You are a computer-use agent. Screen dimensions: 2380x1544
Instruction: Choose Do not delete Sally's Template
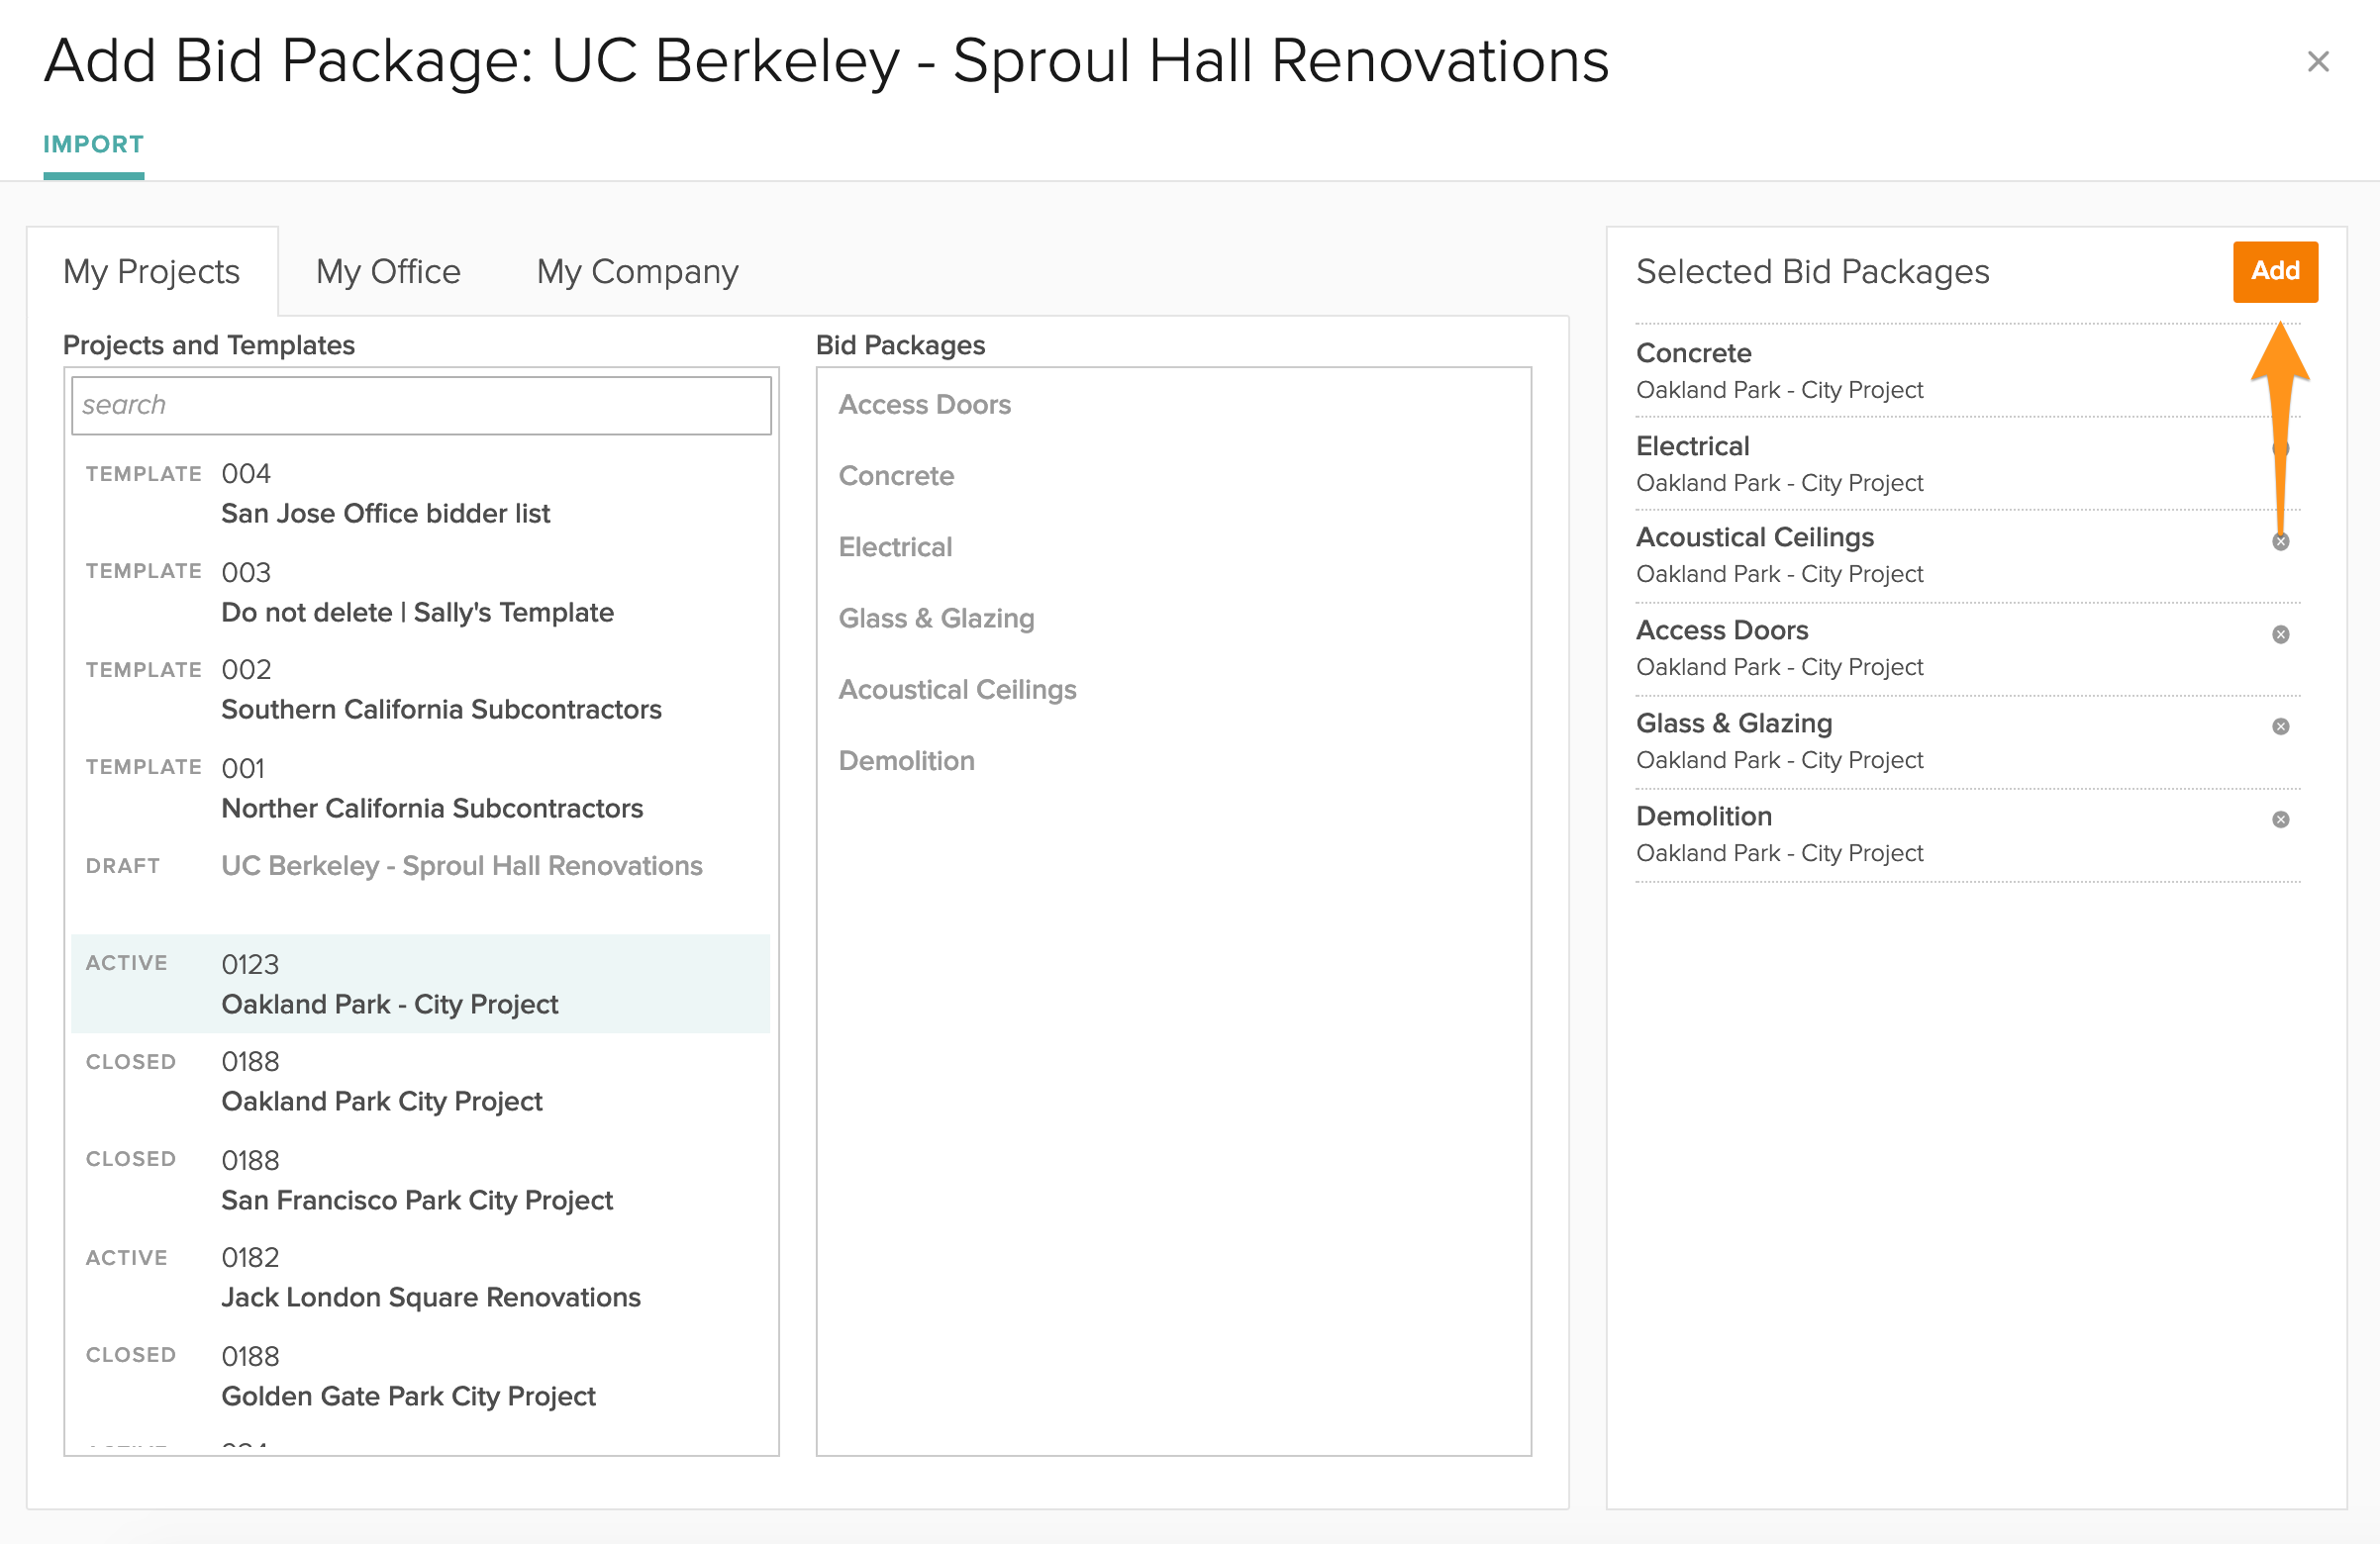point(417,612)
